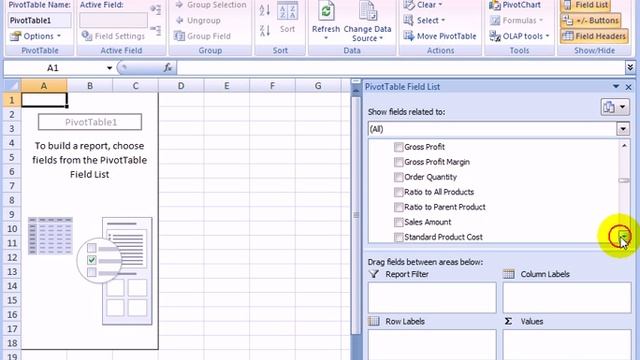640x360 pixels.
Task: Click the Column Labels area box
Action: tap(567, 298)
